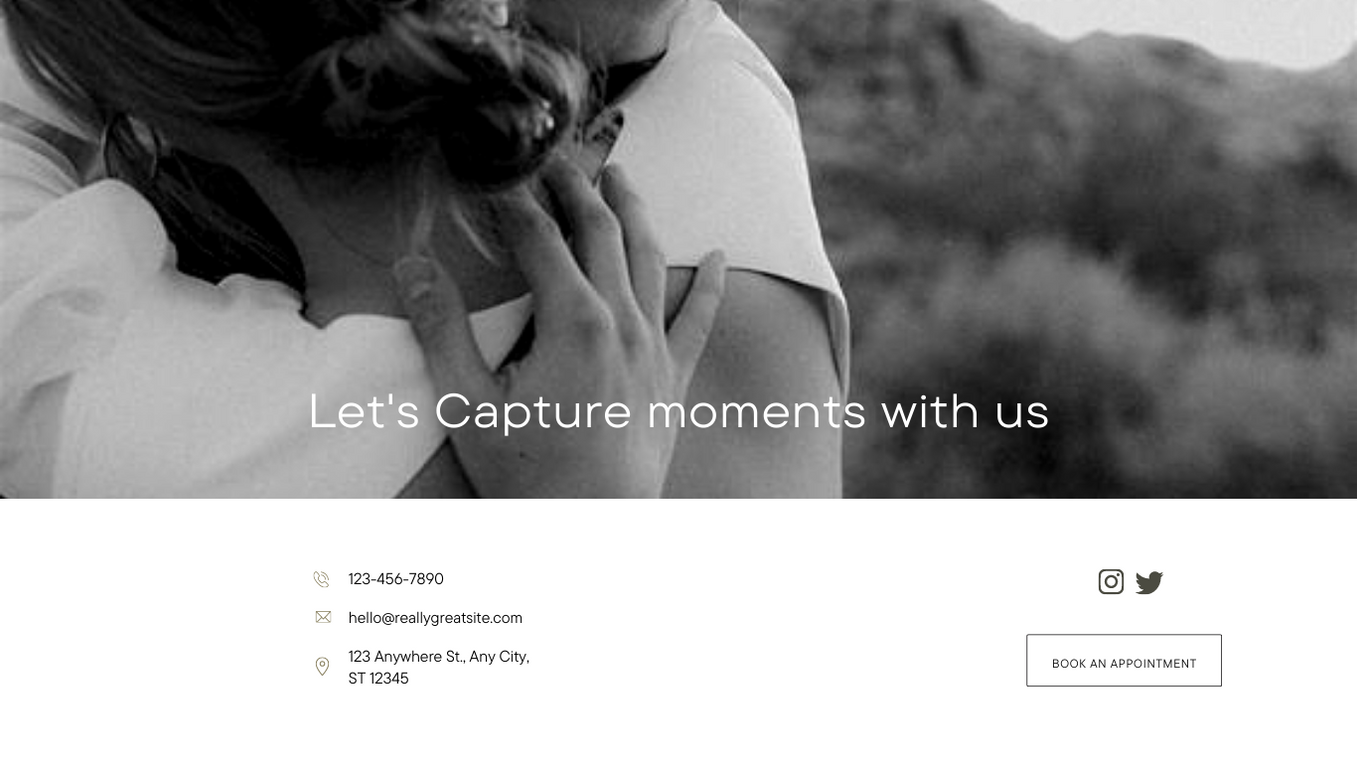This screenshot has height=768, width=1357.
Task: Click the map pin location icon
Action: [x=322, y=667]
